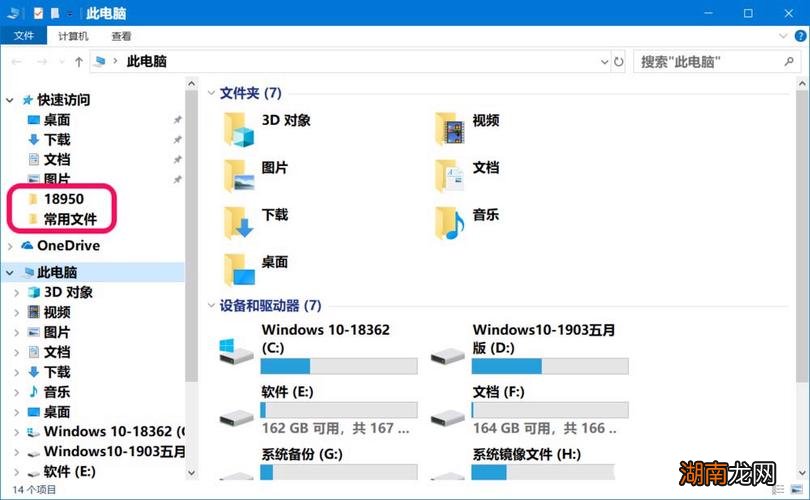The image size is (810, 500).
Task: Select Windows 10-18362 in navigation tree
Action: [107, 431]
